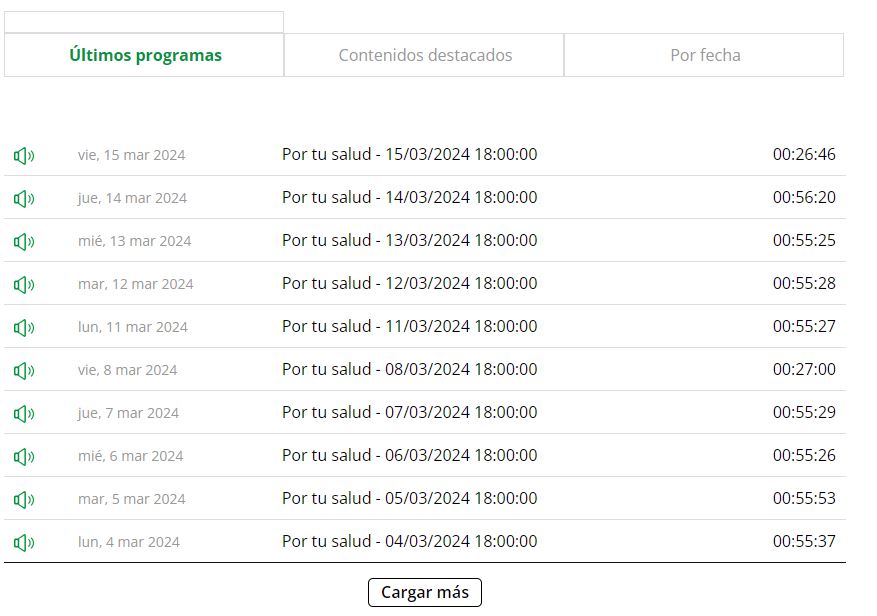Click the speaker icon beside 6 mar 2024
The height and width of the screenshot is (616, 877).
pos(24,456)
